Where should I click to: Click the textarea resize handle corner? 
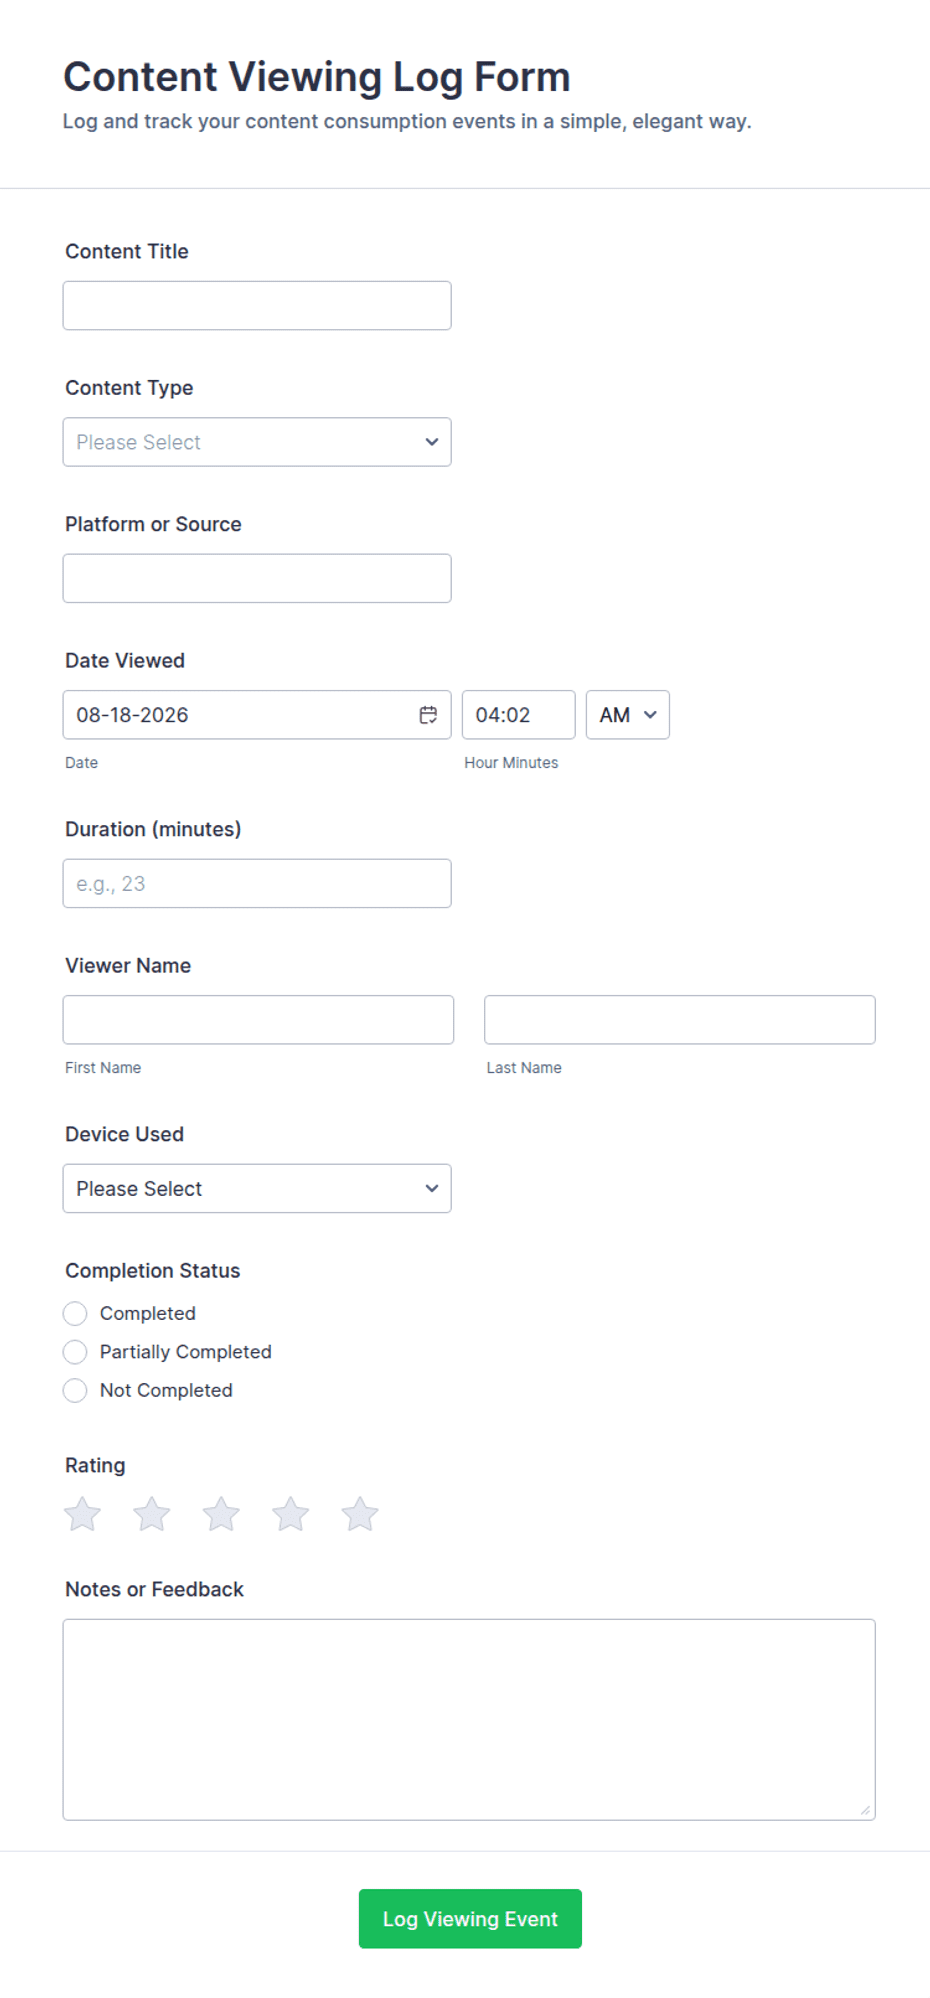(865, 1810)
